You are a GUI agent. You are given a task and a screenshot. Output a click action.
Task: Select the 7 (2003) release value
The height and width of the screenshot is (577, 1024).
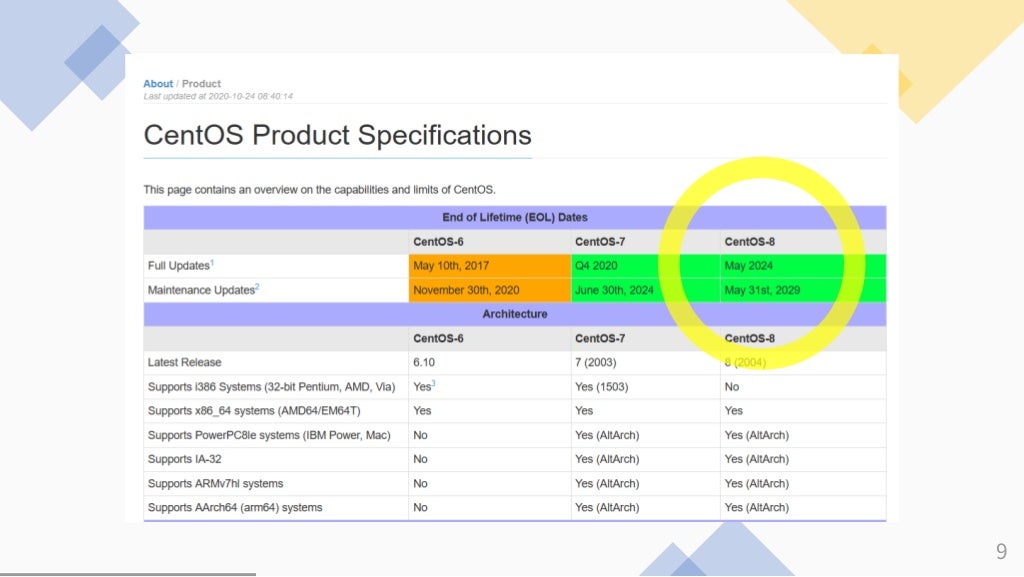pos(596,362)
